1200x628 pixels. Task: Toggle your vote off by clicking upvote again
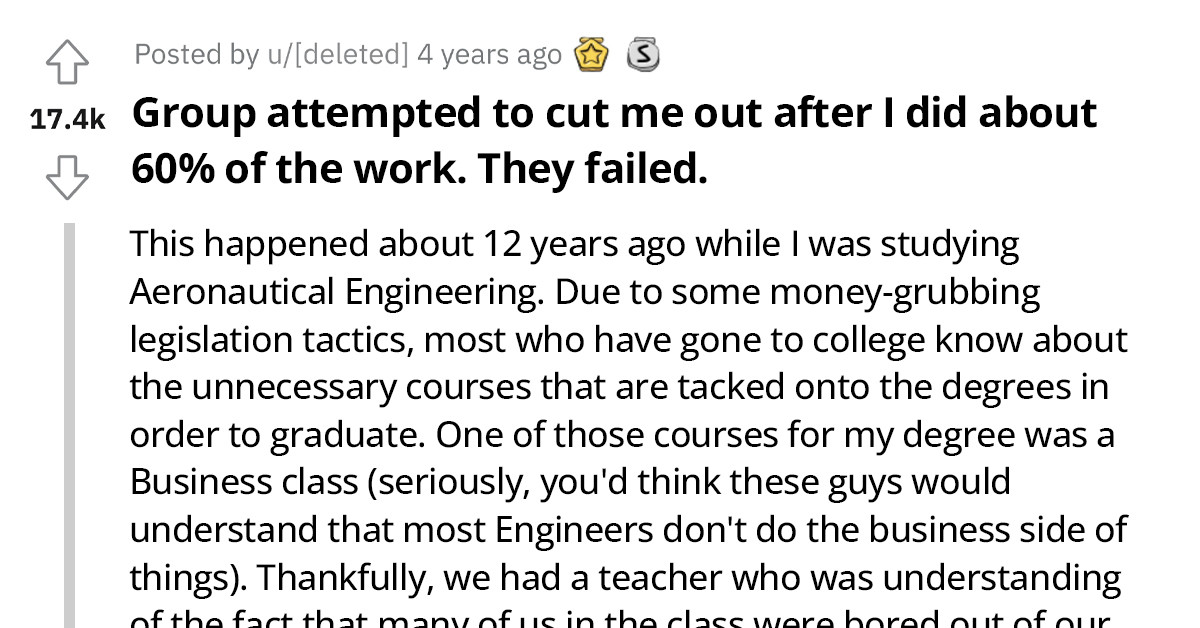click(x=67, y=60)
